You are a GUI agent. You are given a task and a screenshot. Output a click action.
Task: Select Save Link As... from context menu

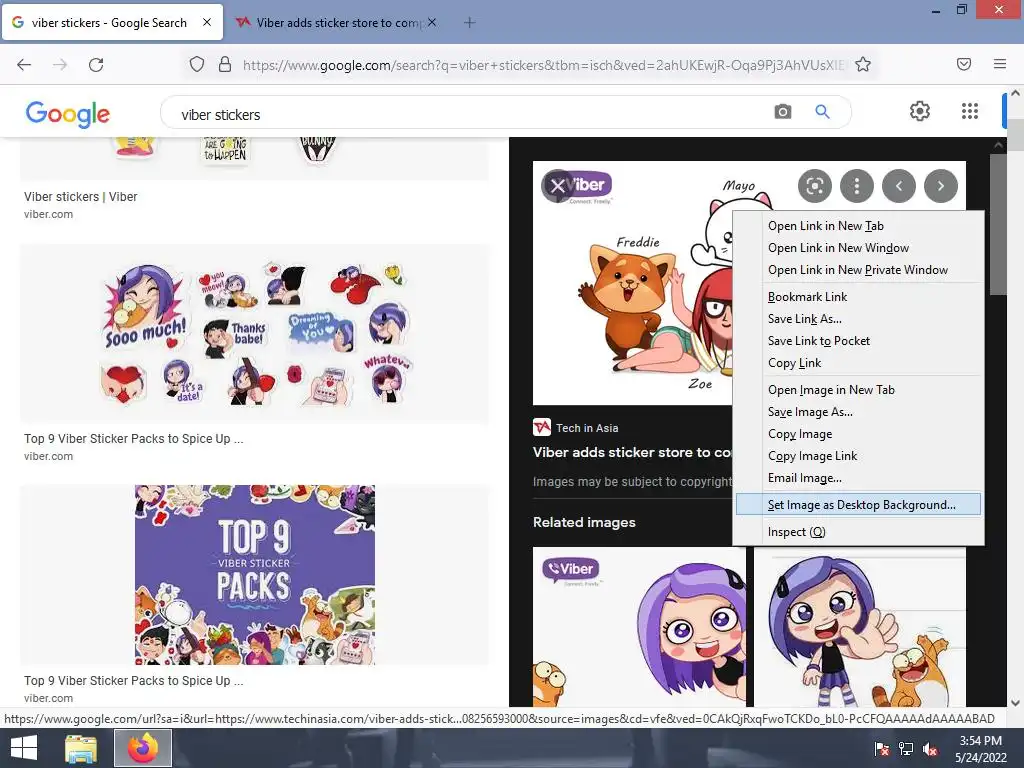click(x=858, y=319)
